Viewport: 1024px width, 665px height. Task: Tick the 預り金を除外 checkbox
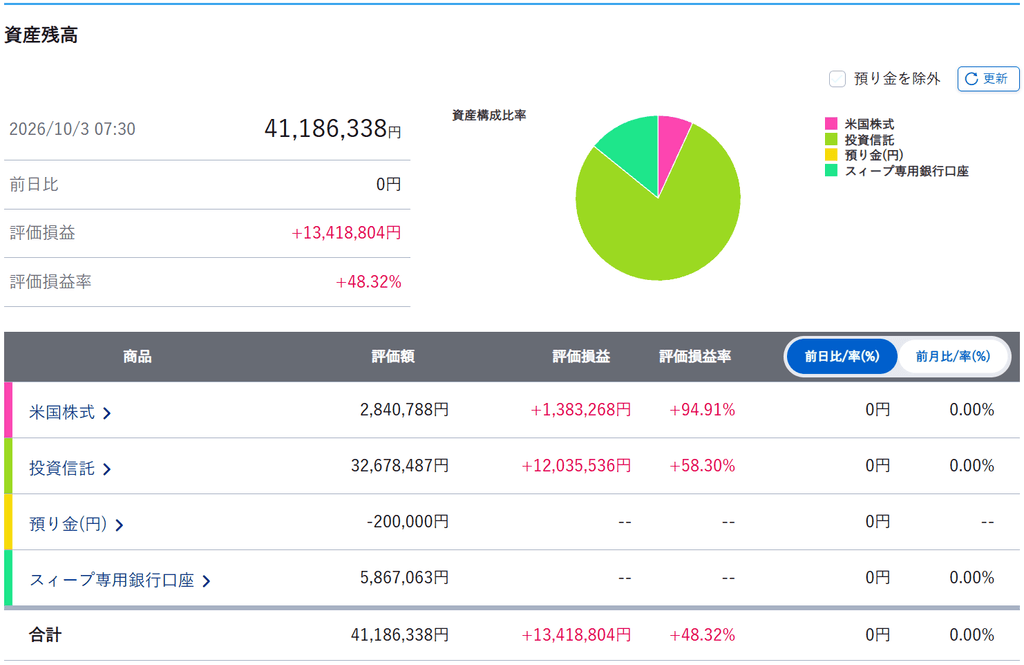(x=837, y=79)
